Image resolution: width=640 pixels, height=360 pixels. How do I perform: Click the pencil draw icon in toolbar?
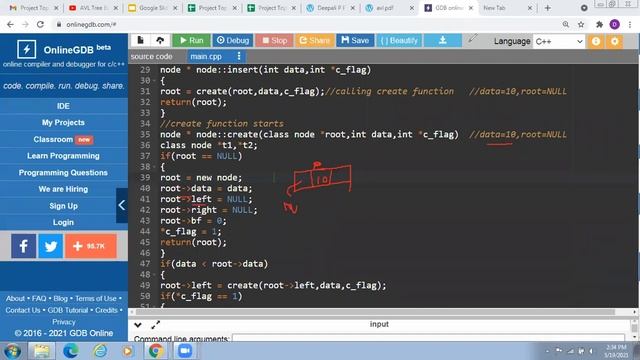[473, 39]
